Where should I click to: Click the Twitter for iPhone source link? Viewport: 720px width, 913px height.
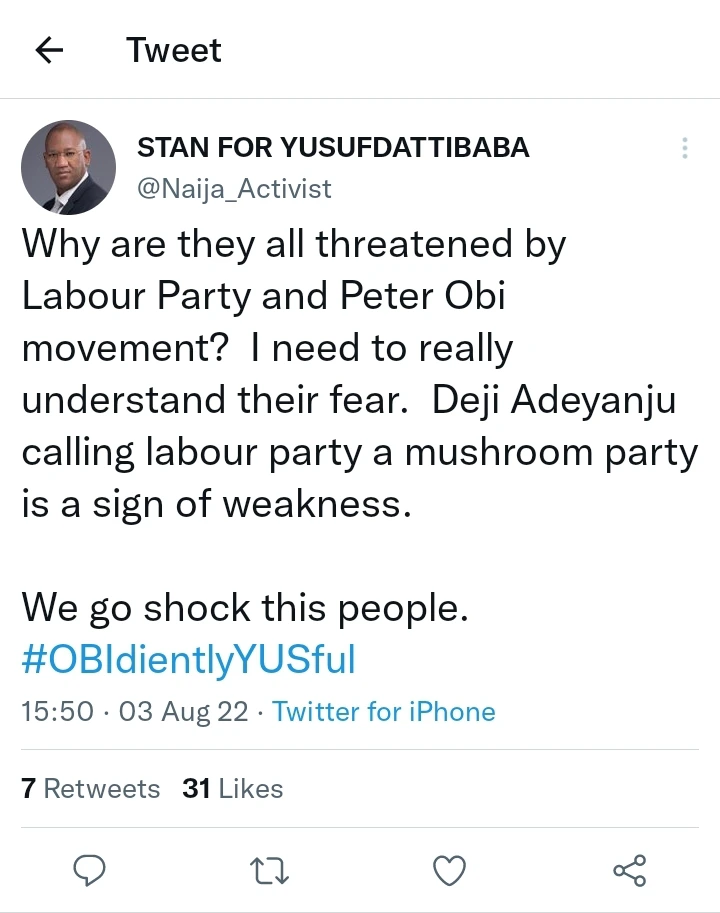383,712
